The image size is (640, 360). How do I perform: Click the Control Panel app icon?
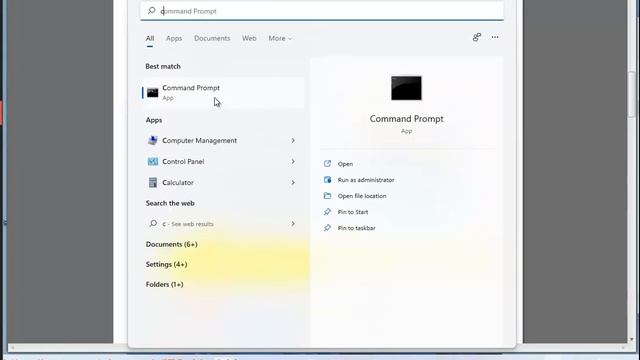[x=153, y=162]
